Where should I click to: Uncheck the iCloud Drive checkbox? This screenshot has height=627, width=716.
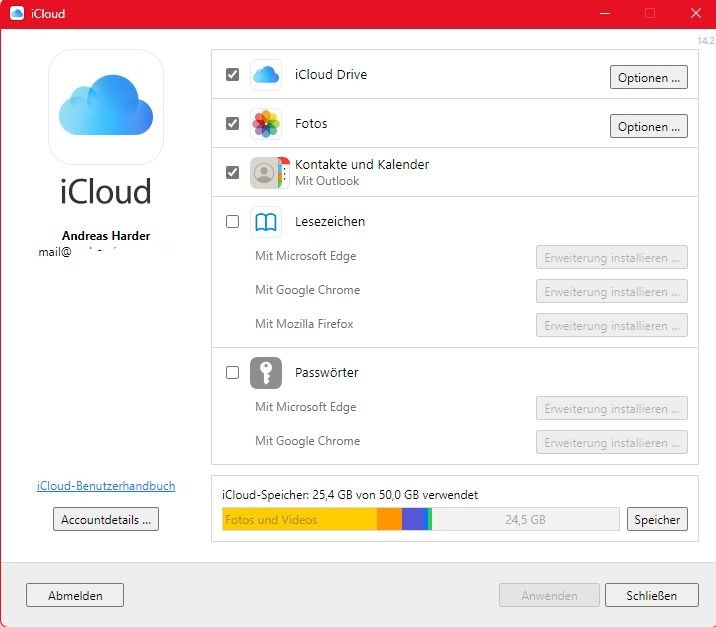tap(233, 75)
